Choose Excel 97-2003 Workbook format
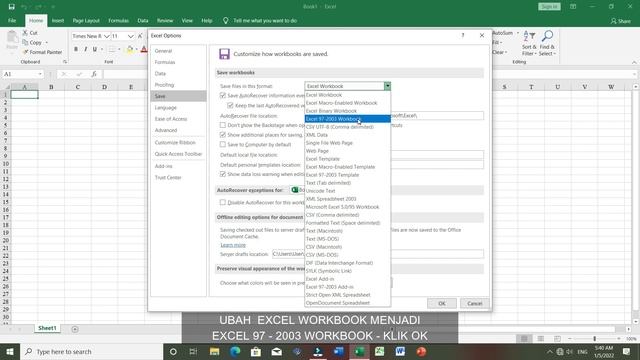 click(348, 119)
